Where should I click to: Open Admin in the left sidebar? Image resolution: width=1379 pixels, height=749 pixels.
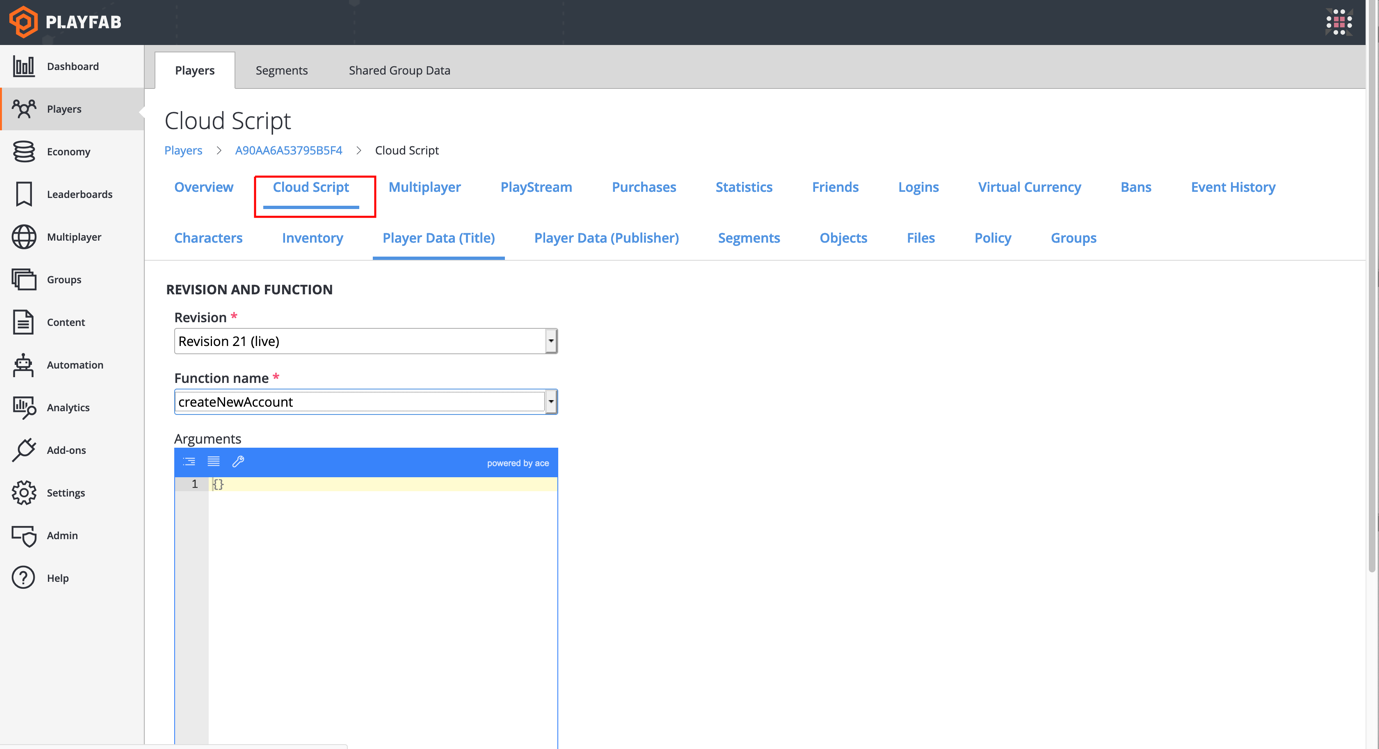[x=72, y=536]
